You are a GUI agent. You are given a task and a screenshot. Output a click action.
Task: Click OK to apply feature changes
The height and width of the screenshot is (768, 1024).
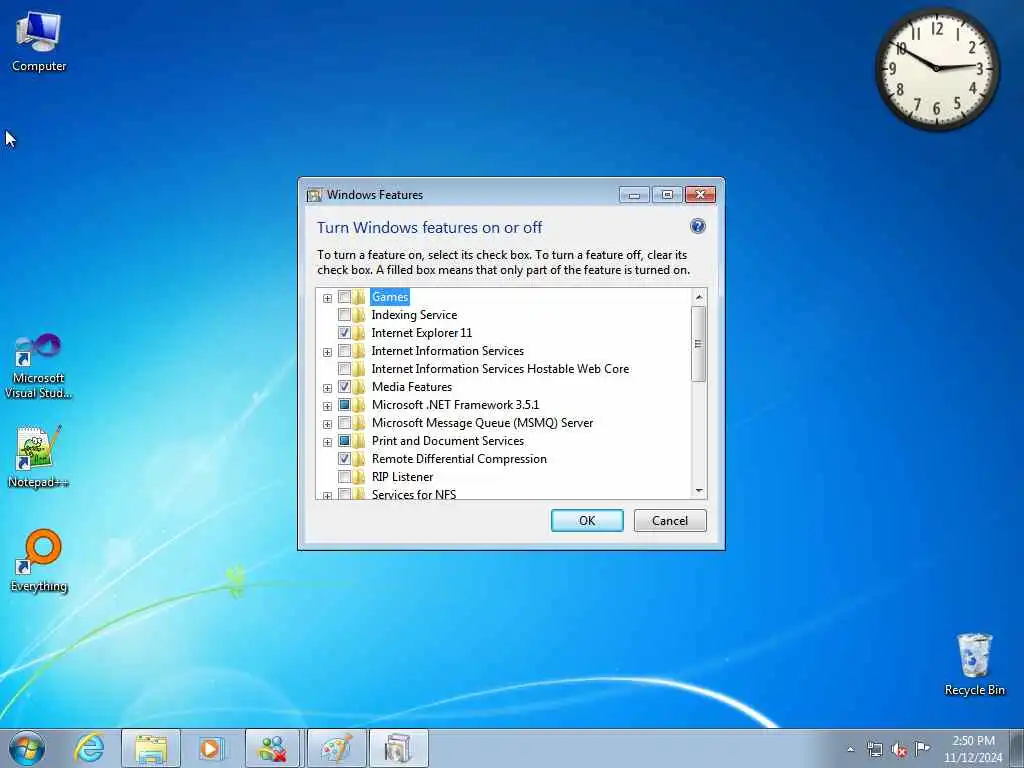pos(587,520)
